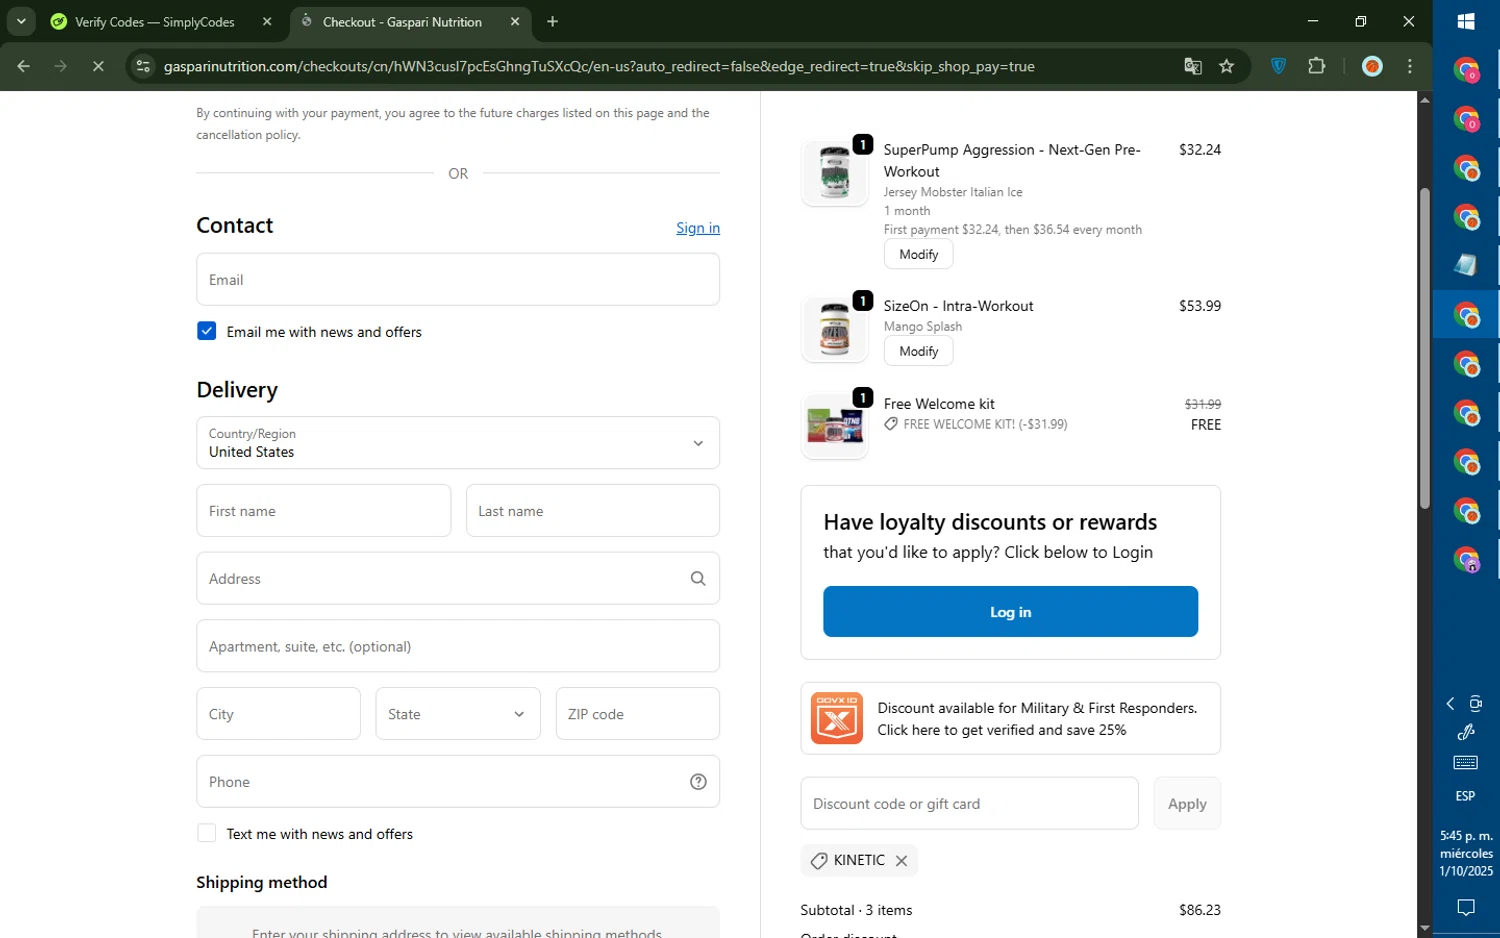Modify the SizeOn Intra-Workout item
The image size is (1500, 938).
point(918,351)
